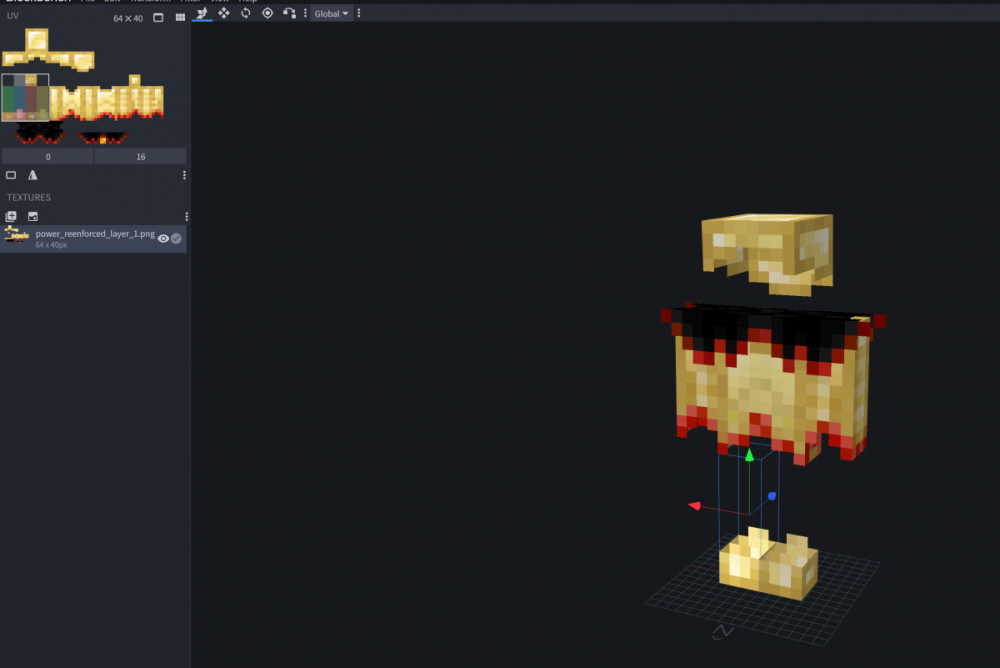Select the Move tool in the toolbar
This screenshot has width=1000, height=668.
[202, 13]
